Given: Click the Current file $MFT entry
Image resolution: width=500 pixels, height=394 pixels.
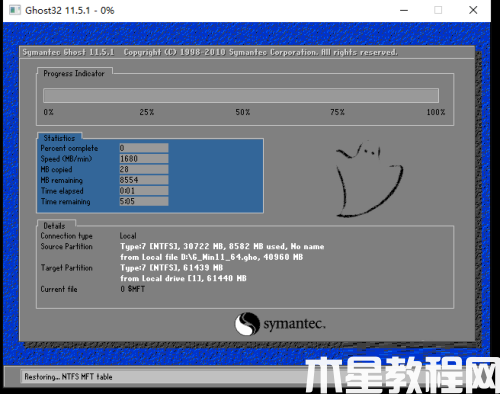Looking at the screenshot, I should (x=133, y=289).
